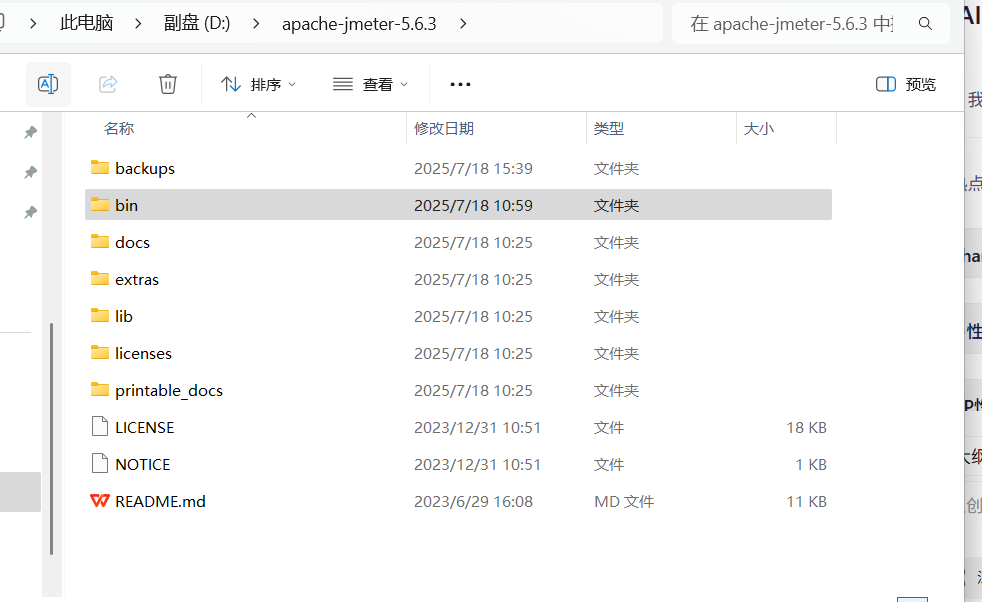Click the middle pin icon in the sidebar
Screen dimensions: 982x602
click(30, 172)
